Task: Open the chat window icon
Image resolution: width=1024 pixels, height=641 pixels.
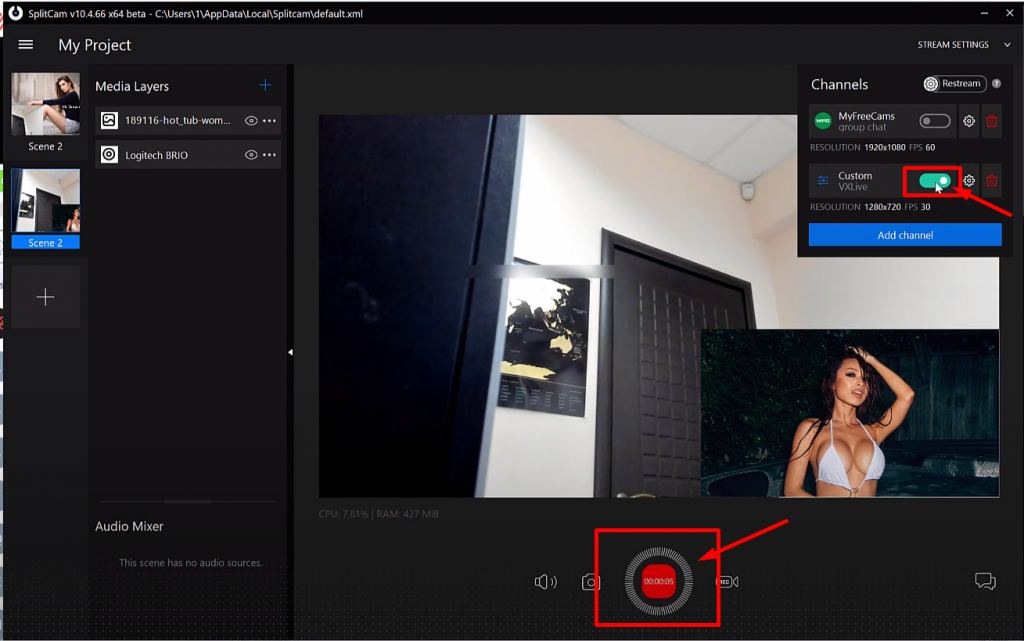Action: [x=985, y=580]
